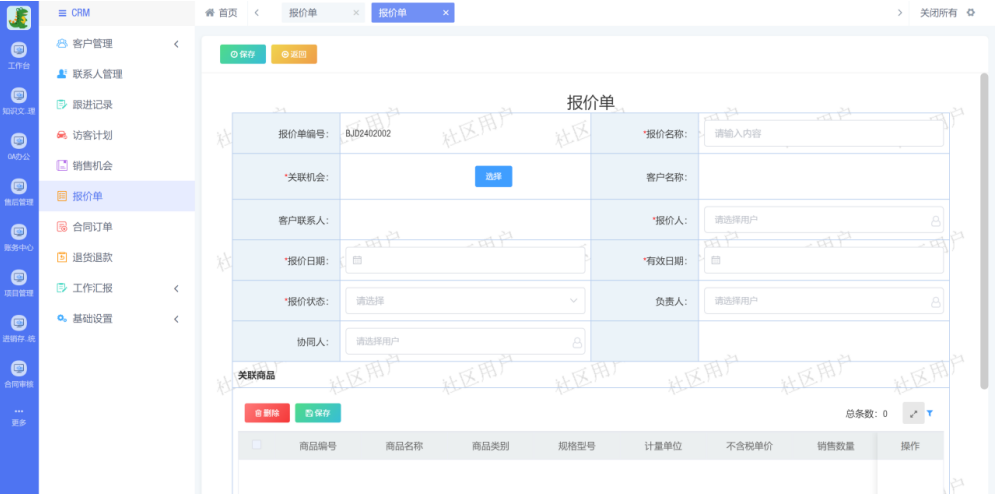The height and width of the screenshot is (495, 997).
Task: Switch to the 首页 tab
Action: [x=221, y=12]
